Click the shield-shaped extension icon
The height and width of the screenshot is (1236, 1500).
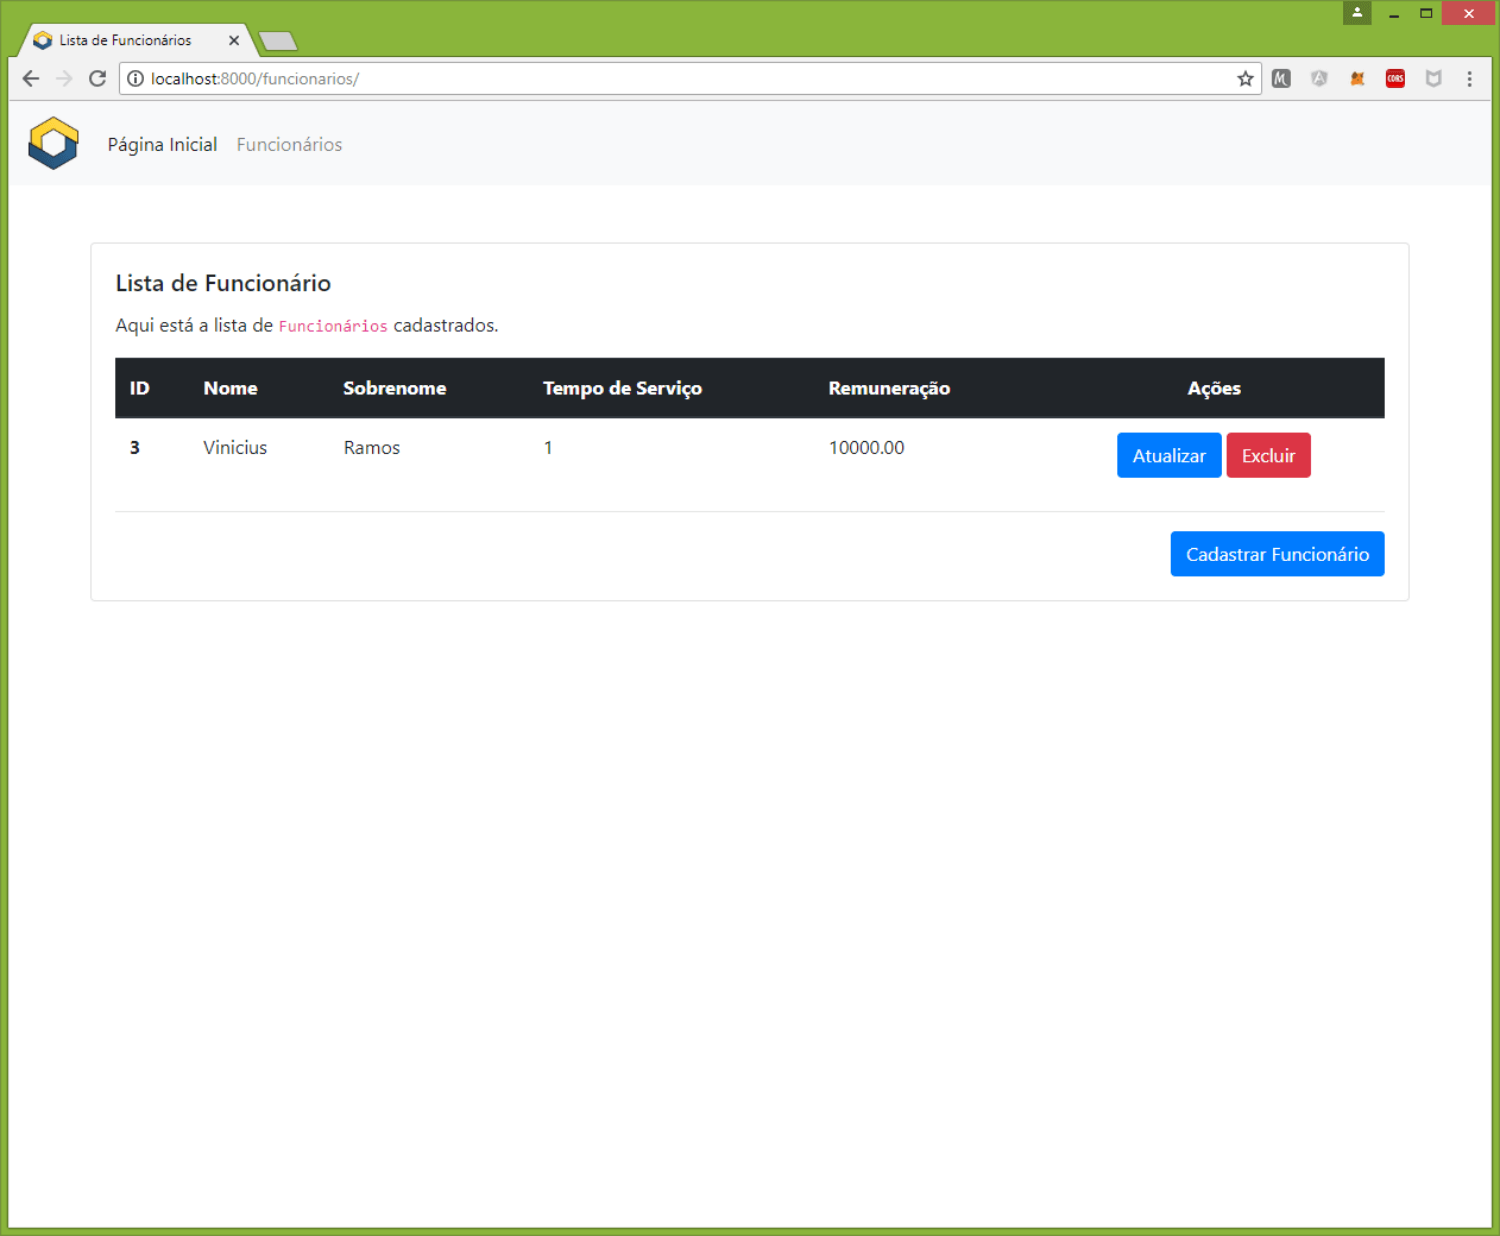click(1434, 78)
